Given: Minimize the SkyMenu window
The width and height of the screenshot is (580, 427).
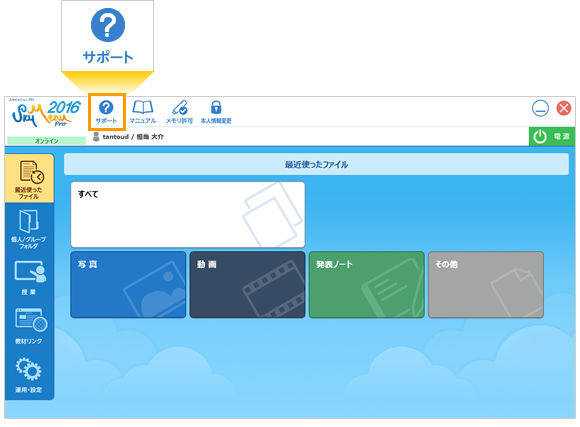Looking at the screenshot, I should 540,109.
